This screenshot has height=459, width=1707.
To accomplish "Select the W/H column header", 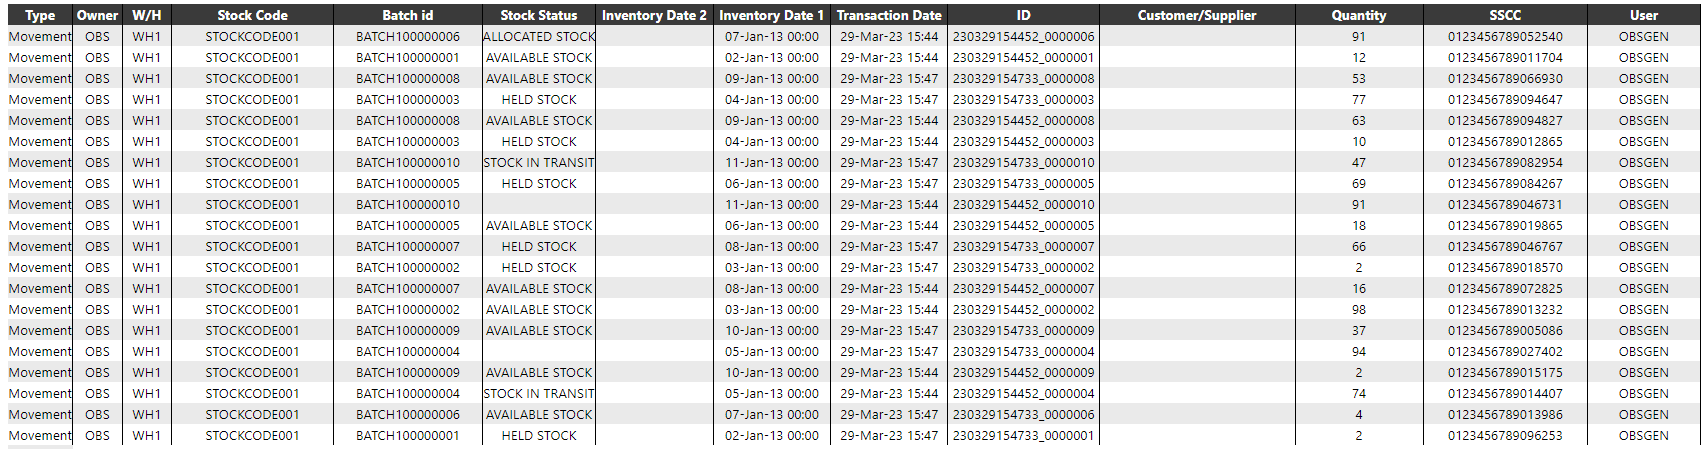I will [147, 15].
